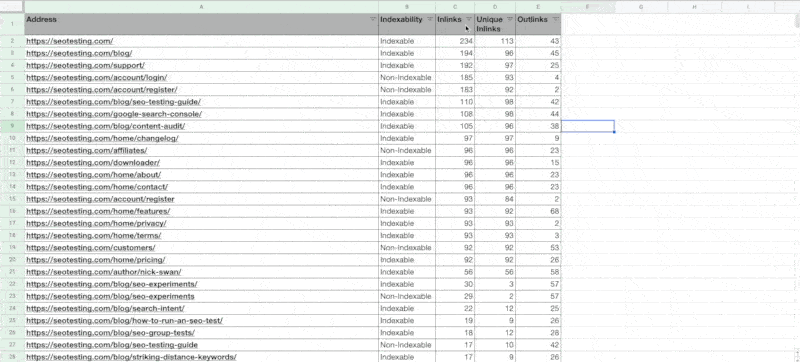Open the Outlinks column filter icon
The width and height of the screenshot is (800, 362).
click(555, 19)
